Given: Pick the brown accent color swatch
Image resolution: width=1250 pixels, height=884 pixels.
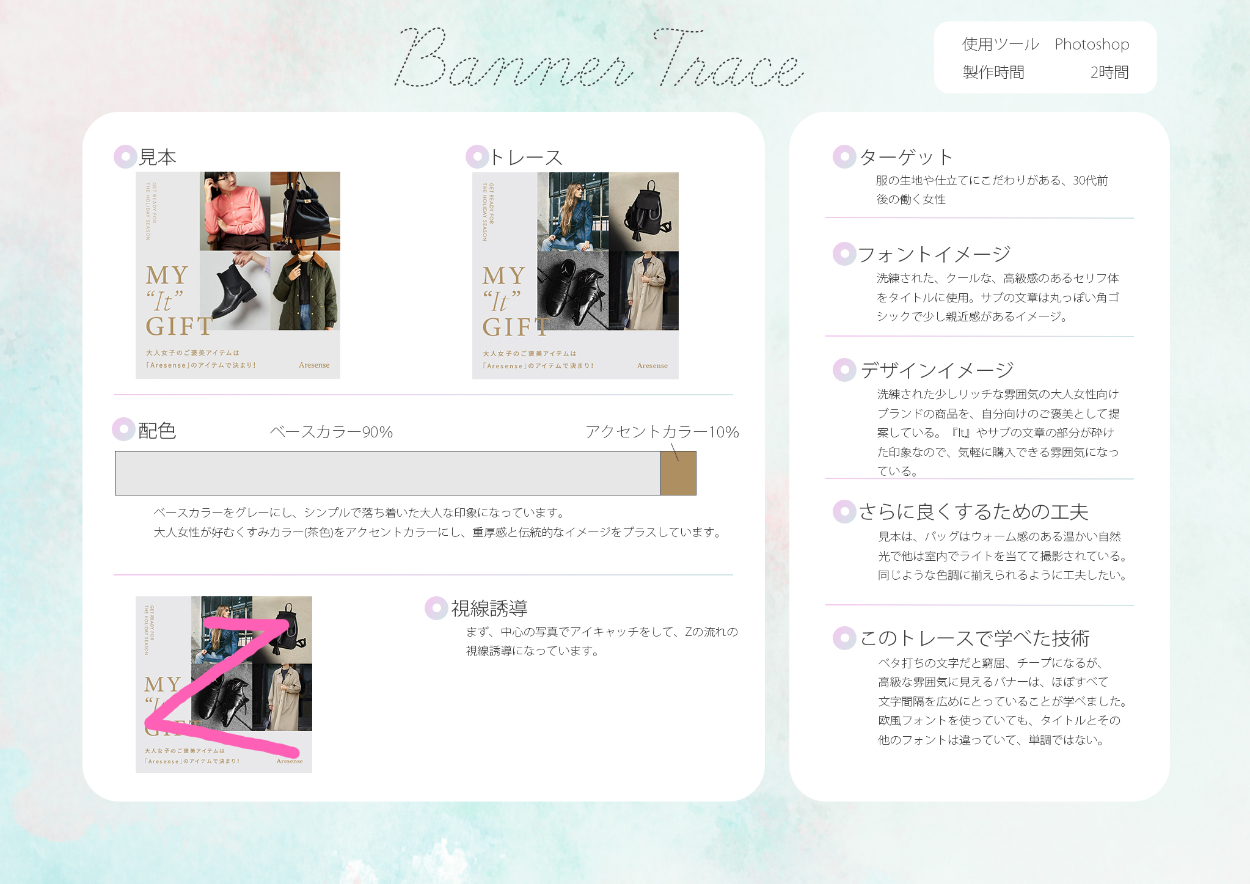Looking at the screenshot, I should click(x=678, y=473).
